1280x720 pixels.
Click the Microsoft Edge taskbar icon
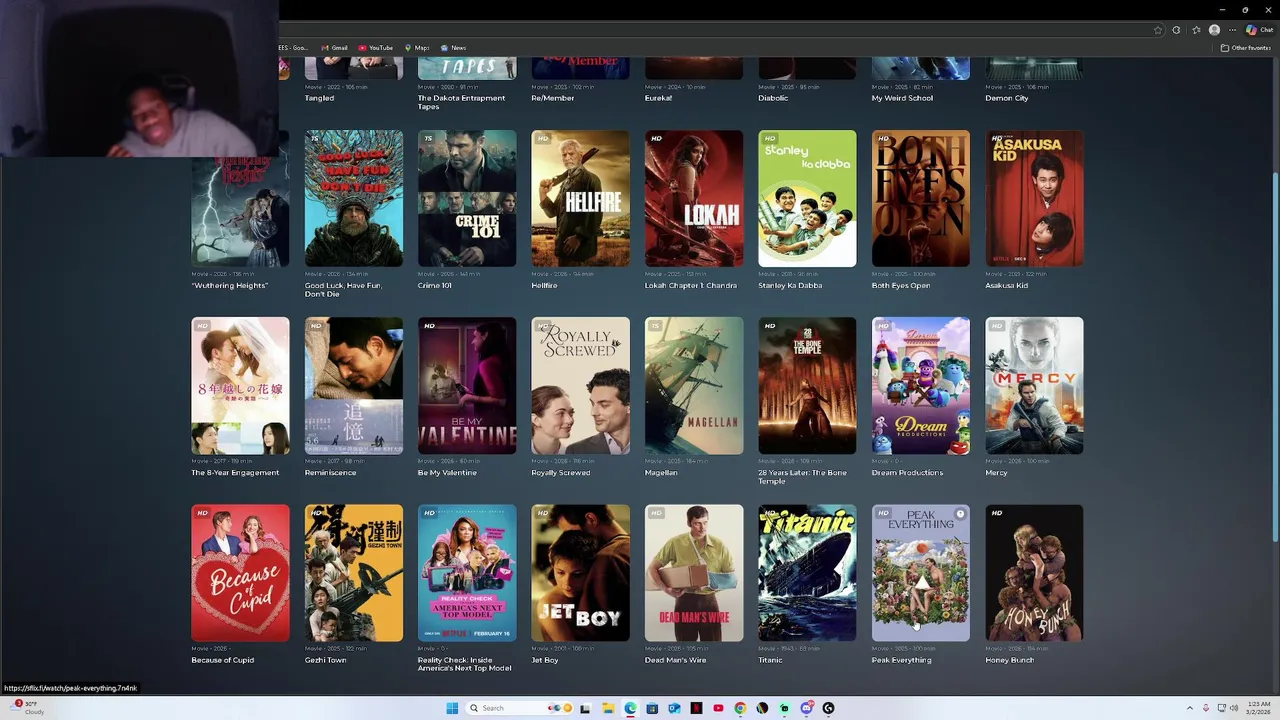pyautogui.click(x=630, y=708)
